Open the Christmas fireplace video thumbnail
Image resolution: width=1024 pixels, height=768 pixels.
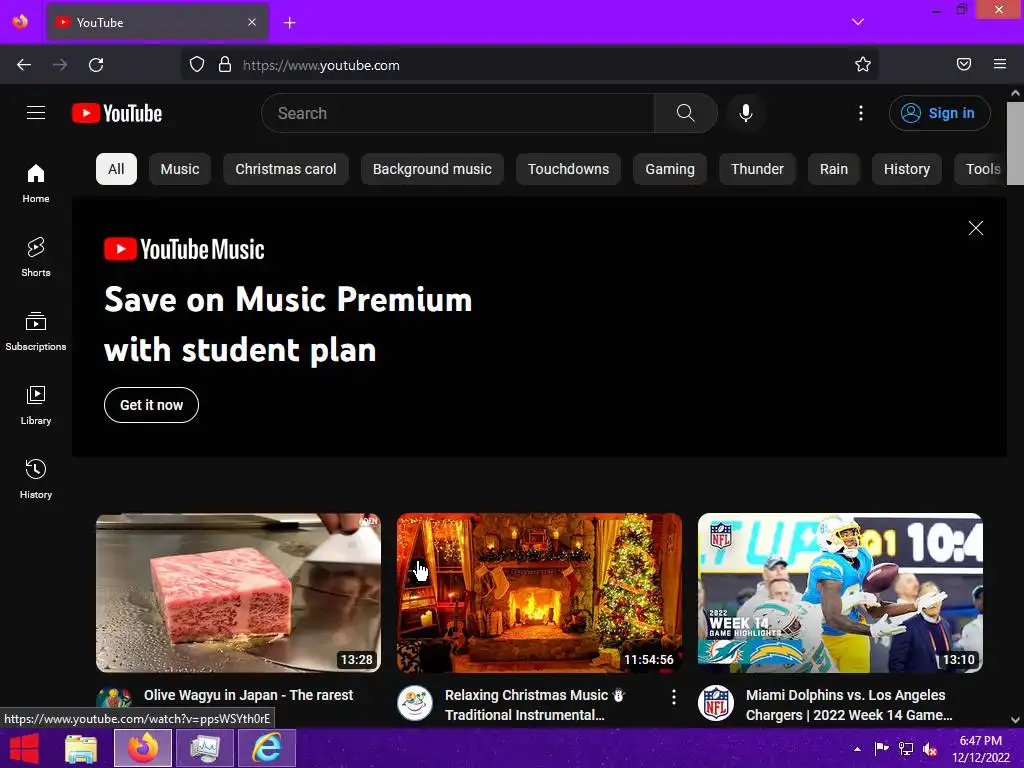(x=539, y=593)
